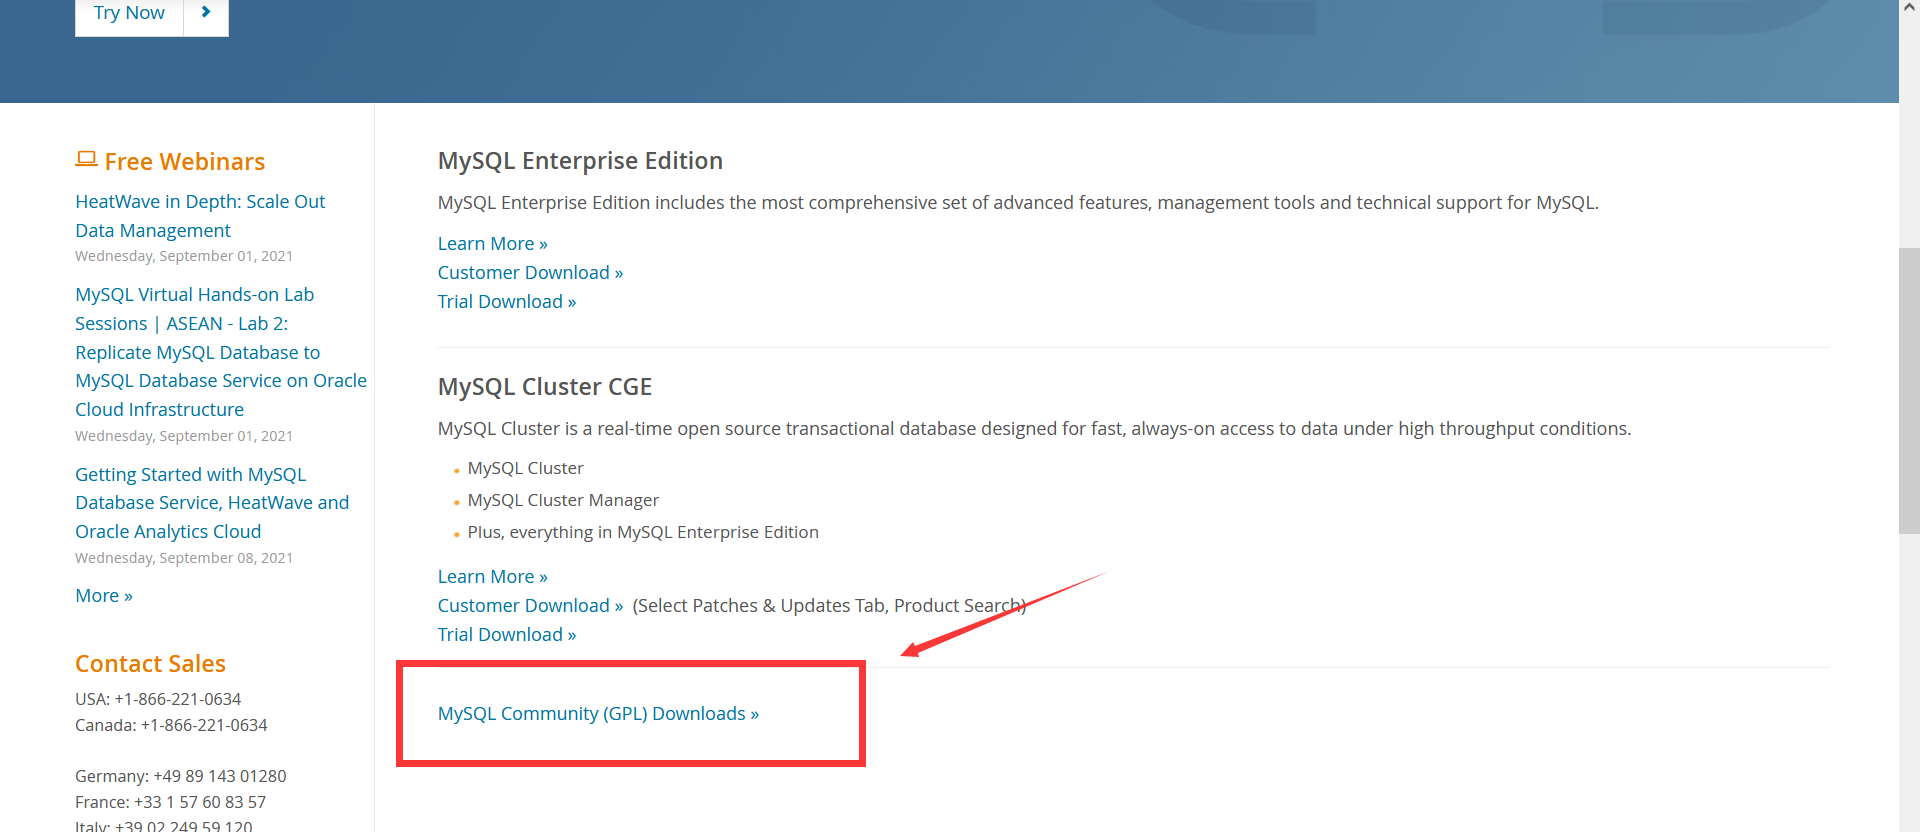The image size is (1920, 832).
Task: Click the Canada phone number text
Action: point(171,725)
